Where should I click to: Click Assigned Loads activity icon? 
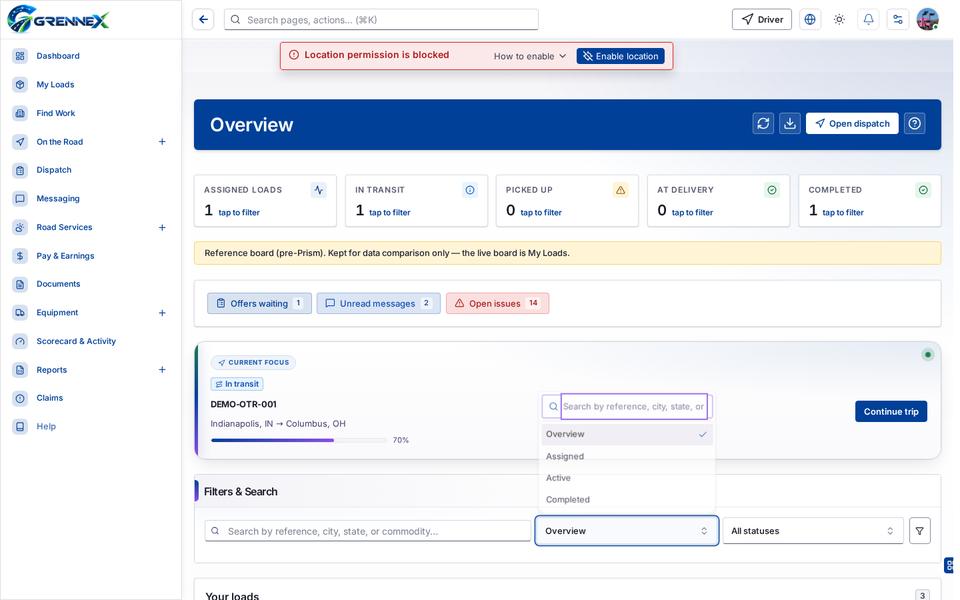coord(319,190)
